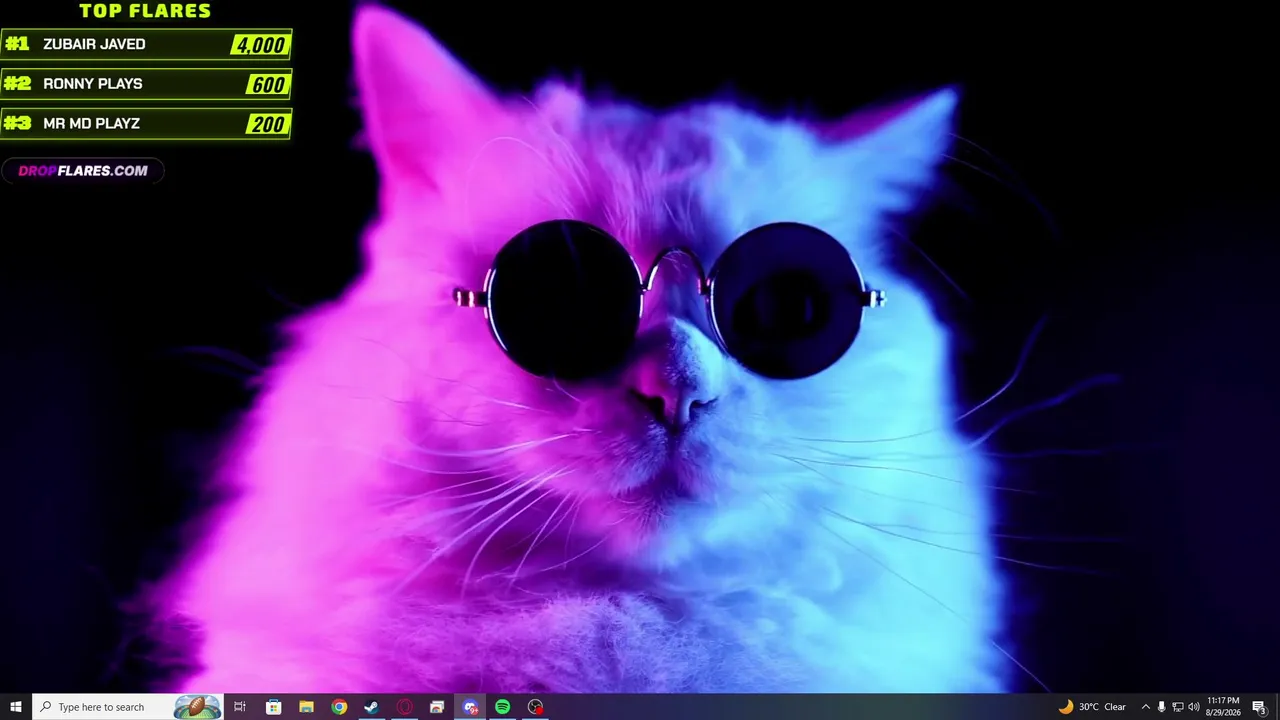Open File Explorer from the taskbar
This screenshot has width=1280, height=720.
click(306, 707)
